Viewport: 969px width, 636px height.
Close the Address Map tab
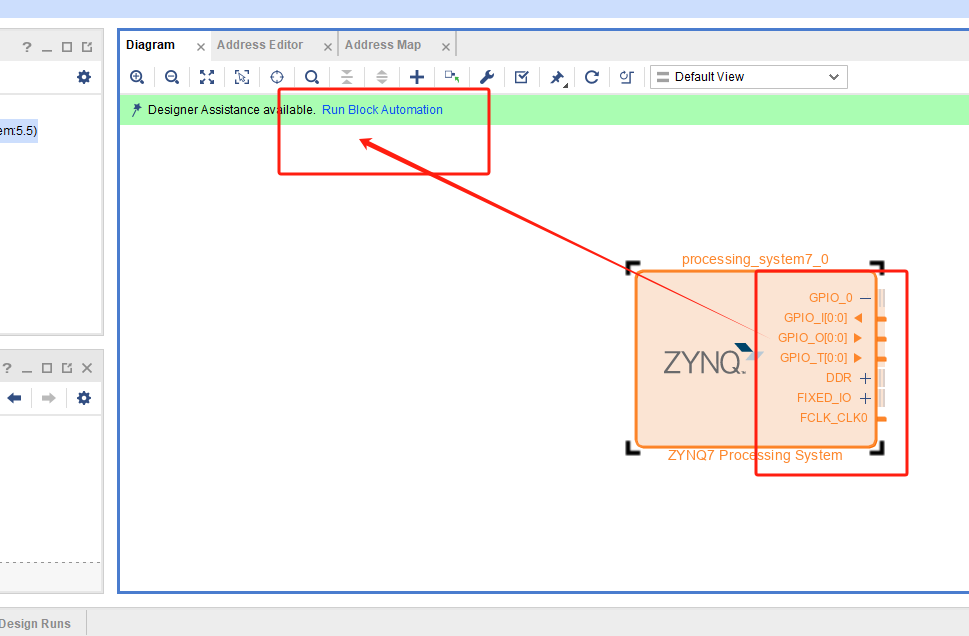[446, 47]
